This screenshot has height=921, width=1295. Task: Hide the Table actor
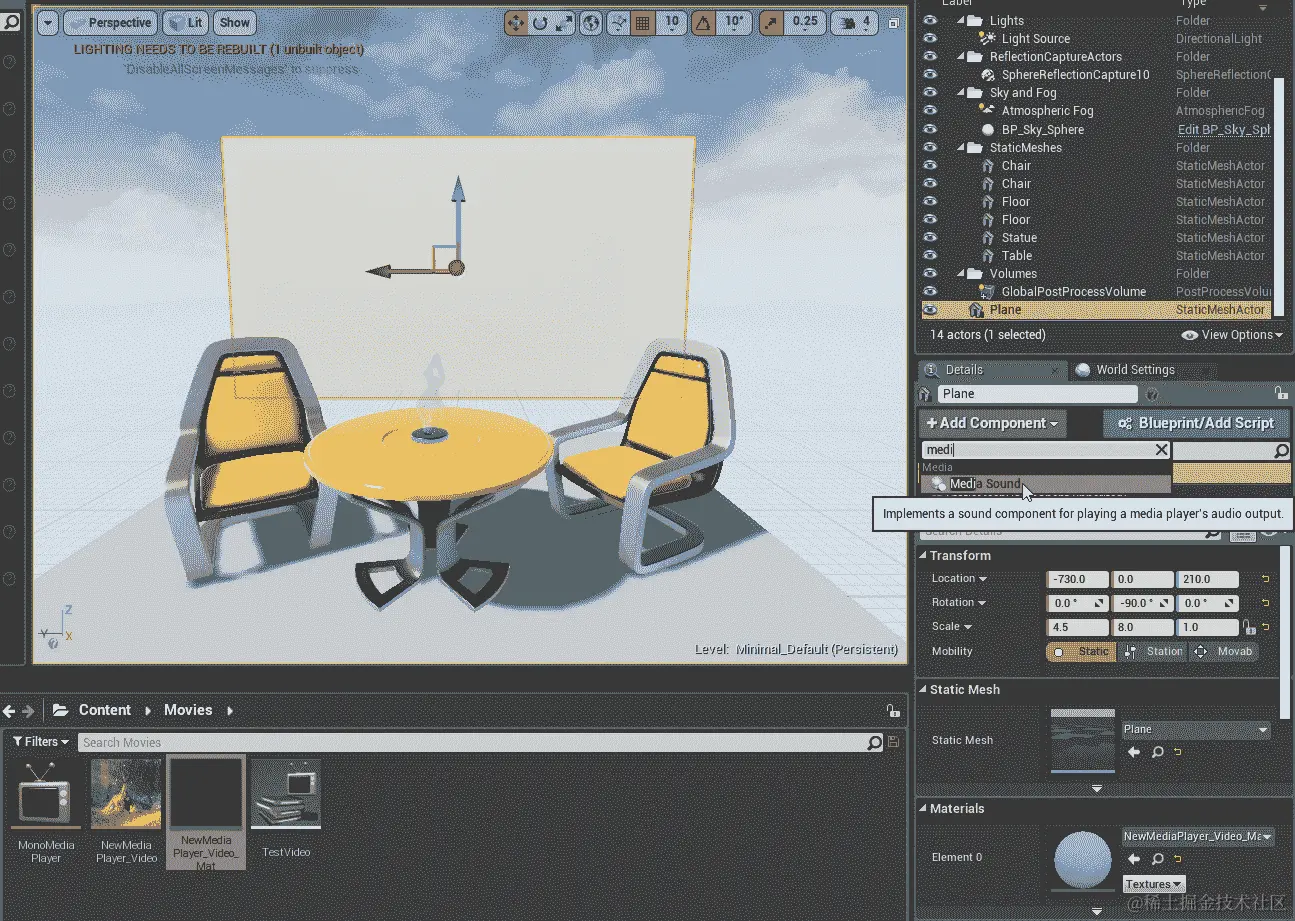[930, 255]
